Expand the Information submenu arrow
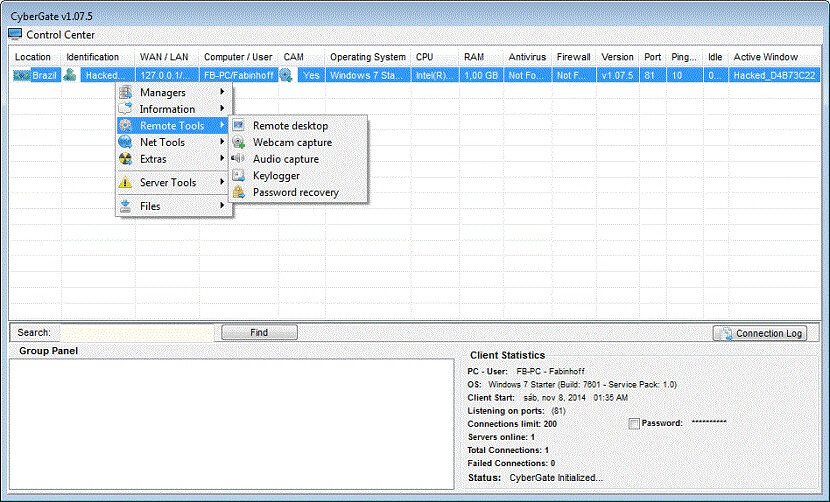 click(222, 108)
